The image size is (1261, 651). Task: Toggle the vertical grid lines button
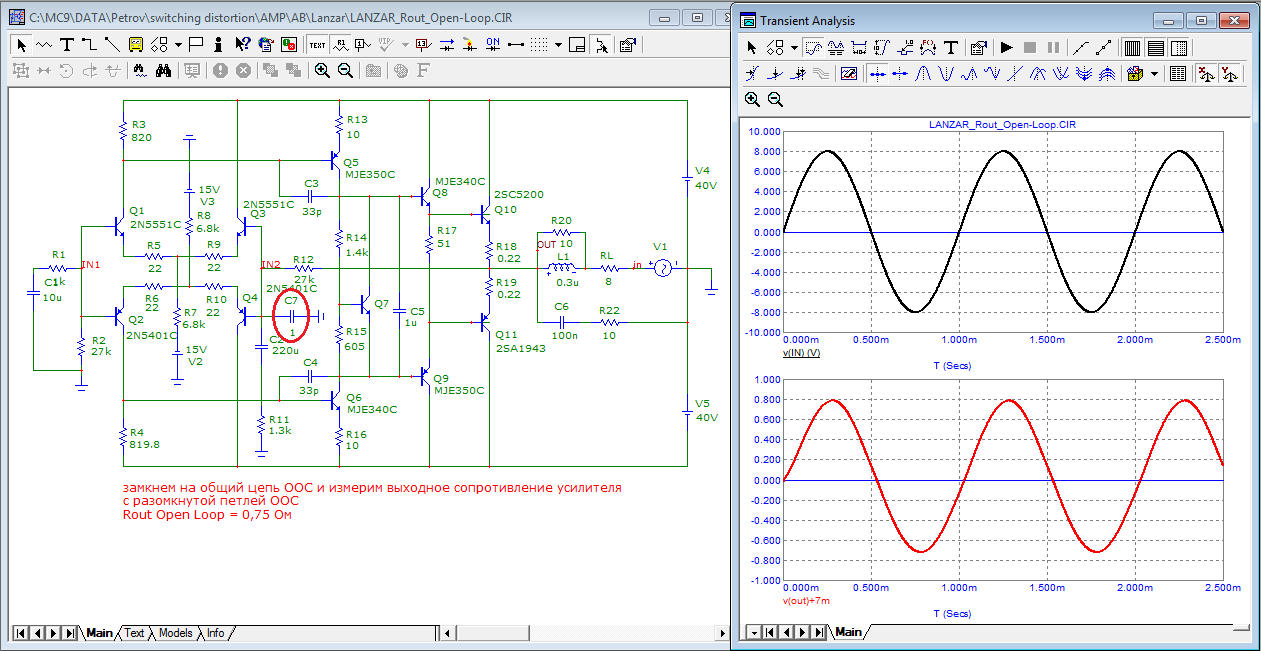[x=1132, y=47]
